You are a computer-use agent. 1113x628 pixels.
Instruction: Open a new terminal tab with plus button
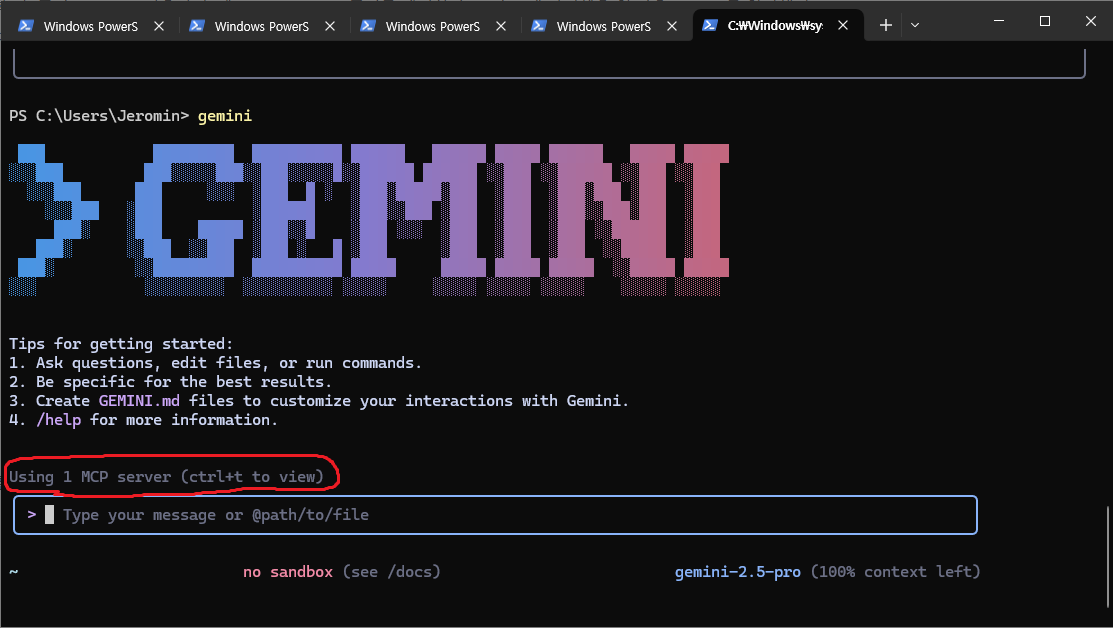coord(885,26)
